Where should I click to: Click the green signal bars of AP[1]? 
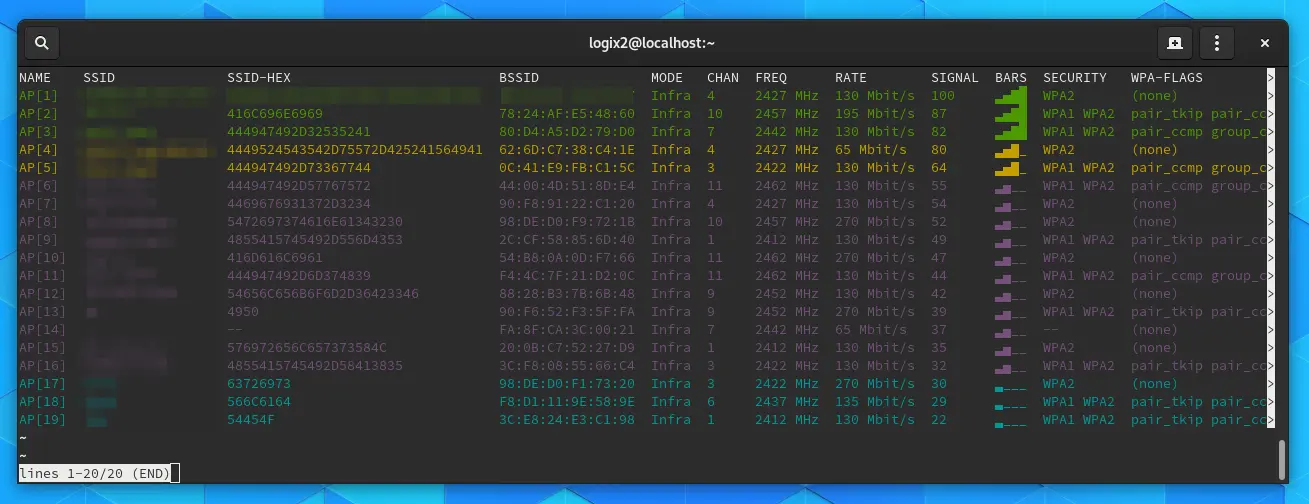click(1011, 96)
